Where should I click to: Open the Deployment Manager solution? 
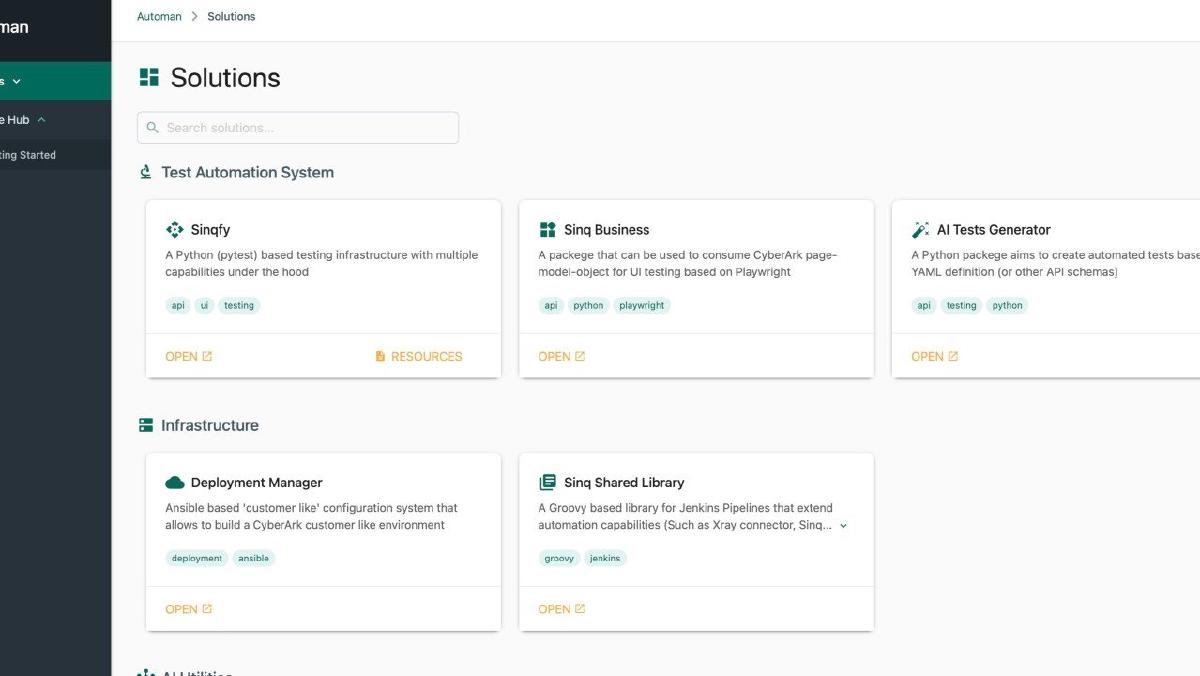[189, 609]
